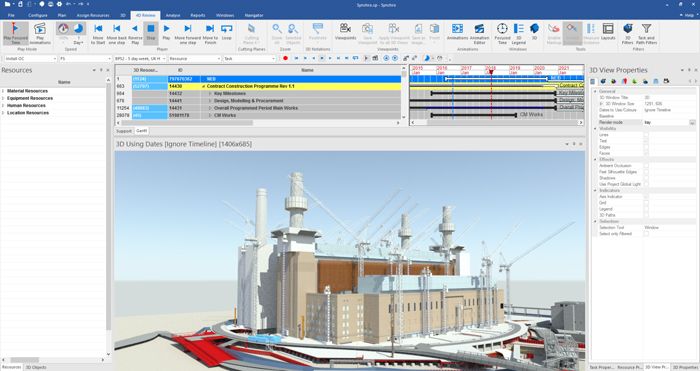Open the Analyse ribbon tab
Image resolution: width=700 pixels, height=371 pixels.
click(x=172, y=15)
